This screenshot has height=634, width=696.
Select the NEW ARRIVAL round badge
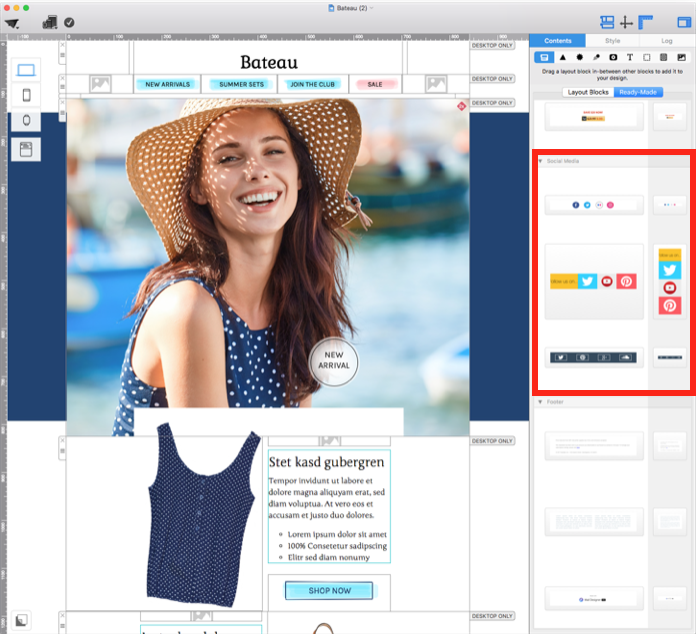[x=333, y=361]
